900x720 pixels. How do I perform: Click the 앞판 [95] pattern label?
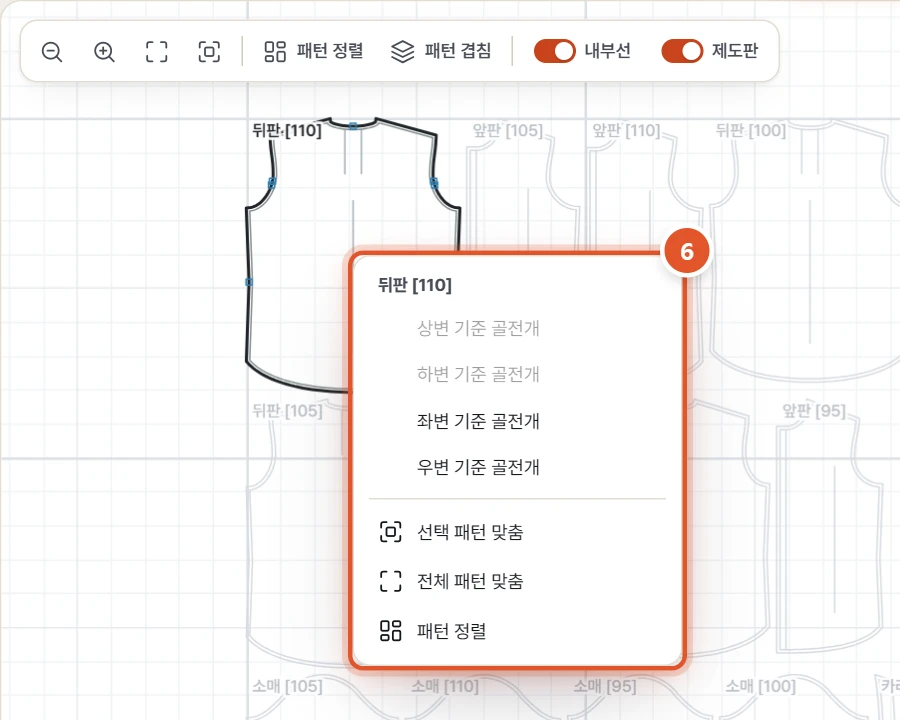pos(814,411)
